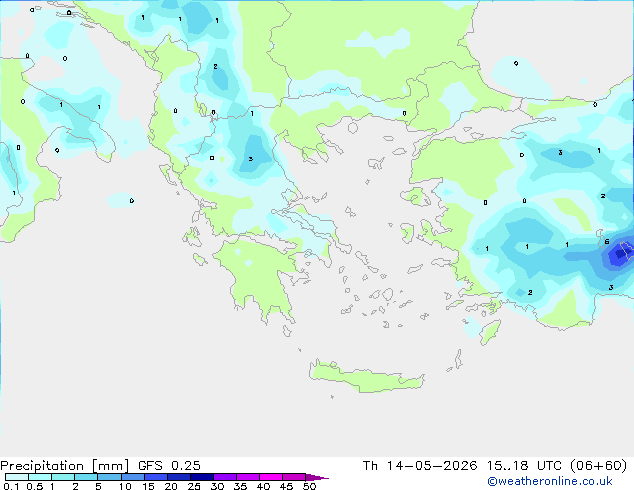Click the date 'Th 14-05-2026' label
The width and height of the screenshot is (634, 490).
pyautogui.click(x=420, y=466)
